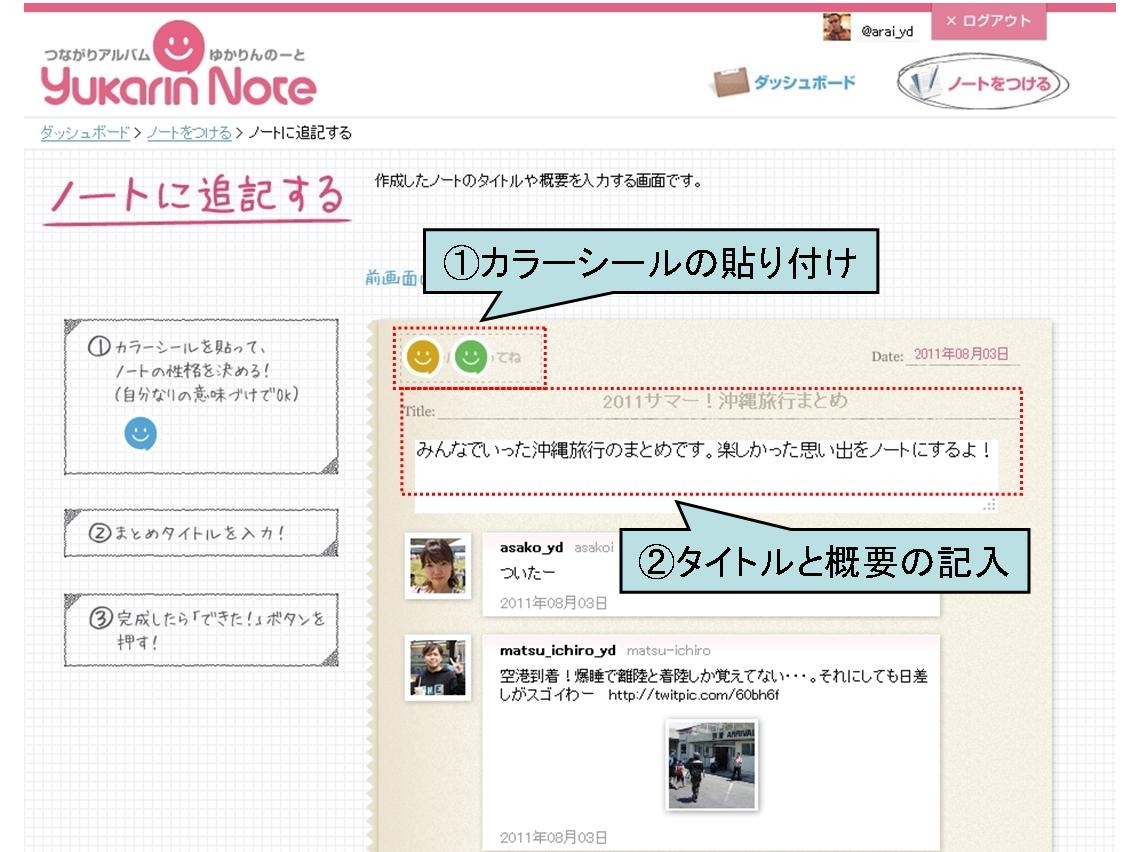This screenshot has width=1136, height=852.
Task: Click the Yukarin Note logo
Action: 179,64
